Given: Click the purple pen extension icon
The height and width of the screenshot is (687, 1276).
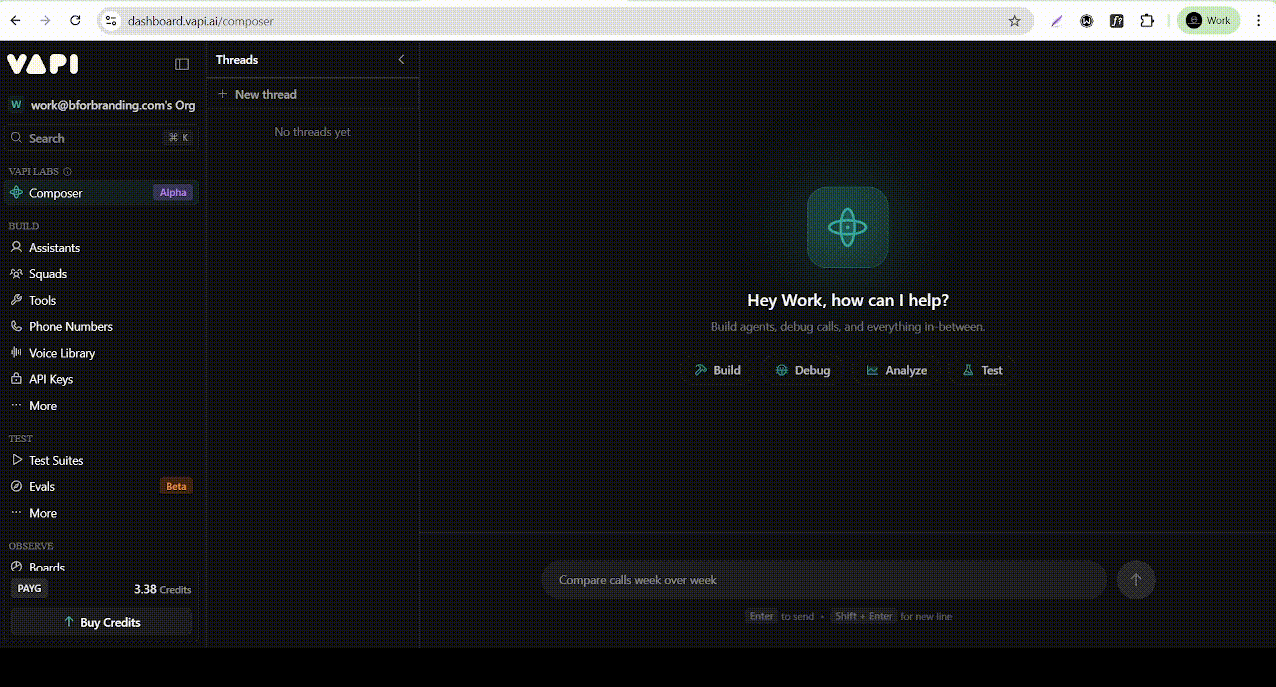Looking at the screenshot, I should pyautogui.click(x=1057, y=20).
